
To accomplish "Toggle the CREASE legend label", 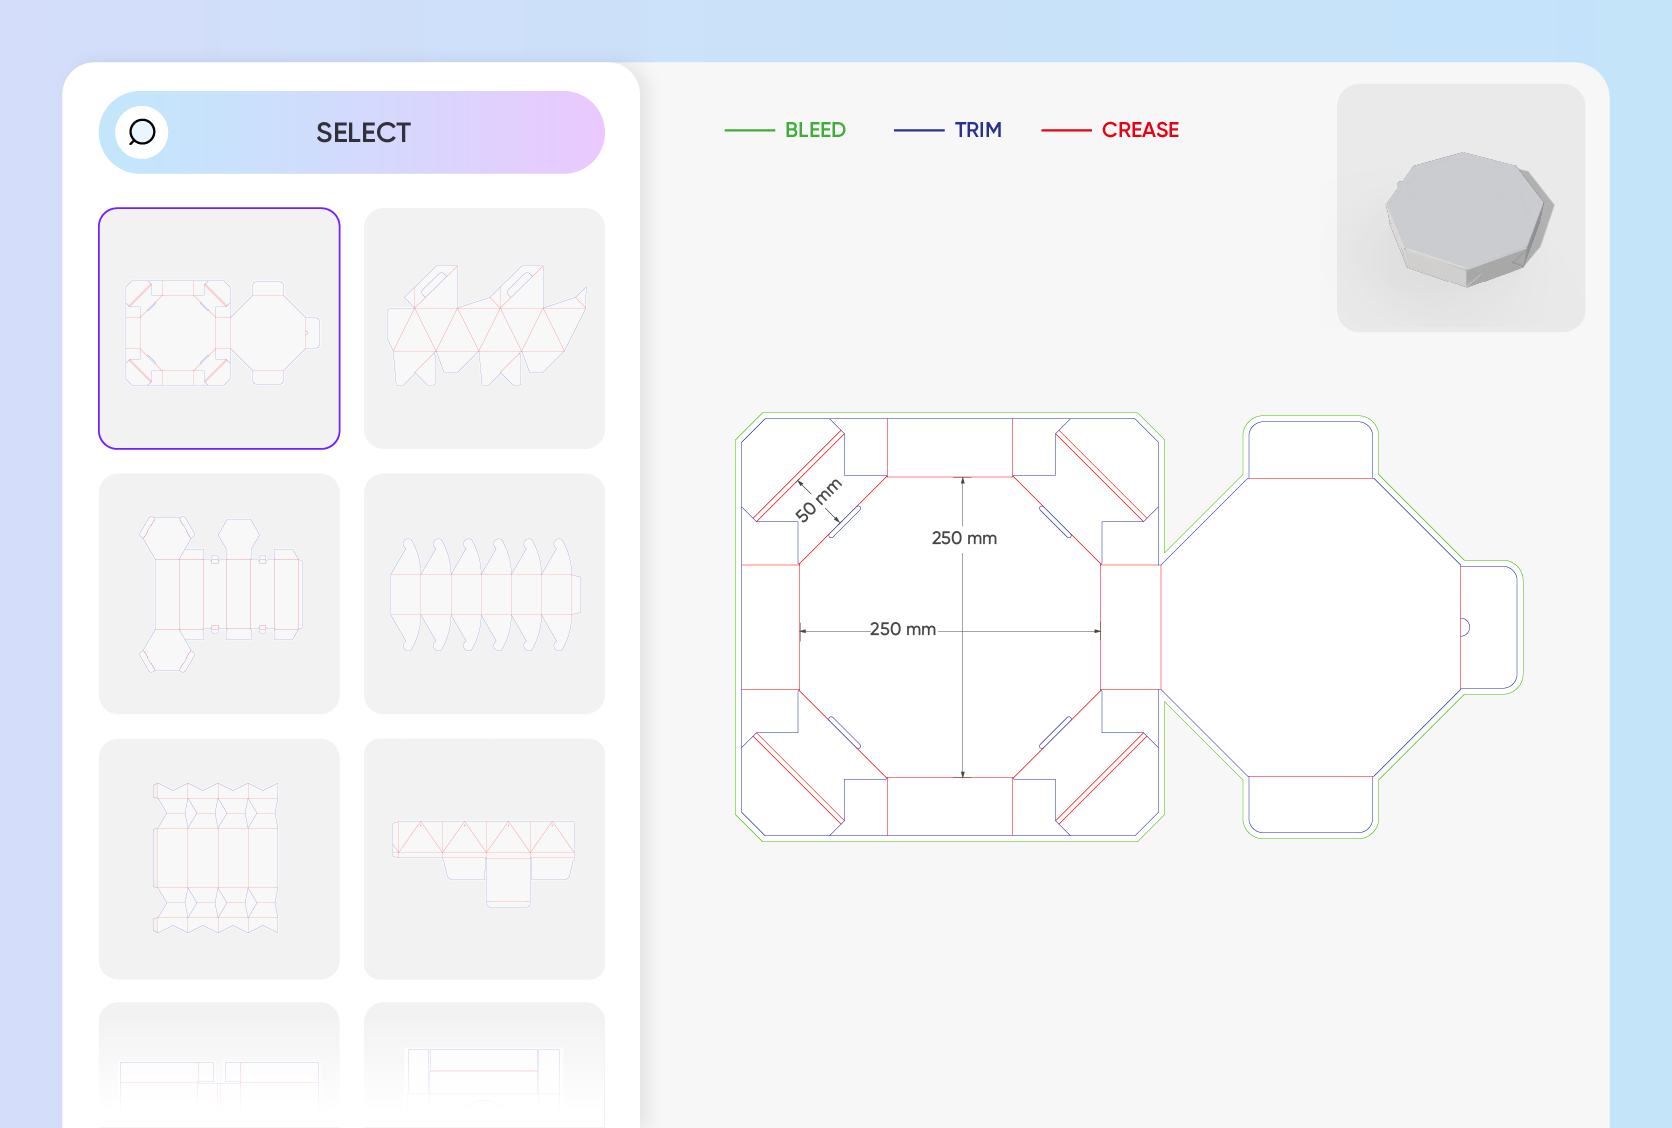I will pyautogui.click(x=1140, y=130).
